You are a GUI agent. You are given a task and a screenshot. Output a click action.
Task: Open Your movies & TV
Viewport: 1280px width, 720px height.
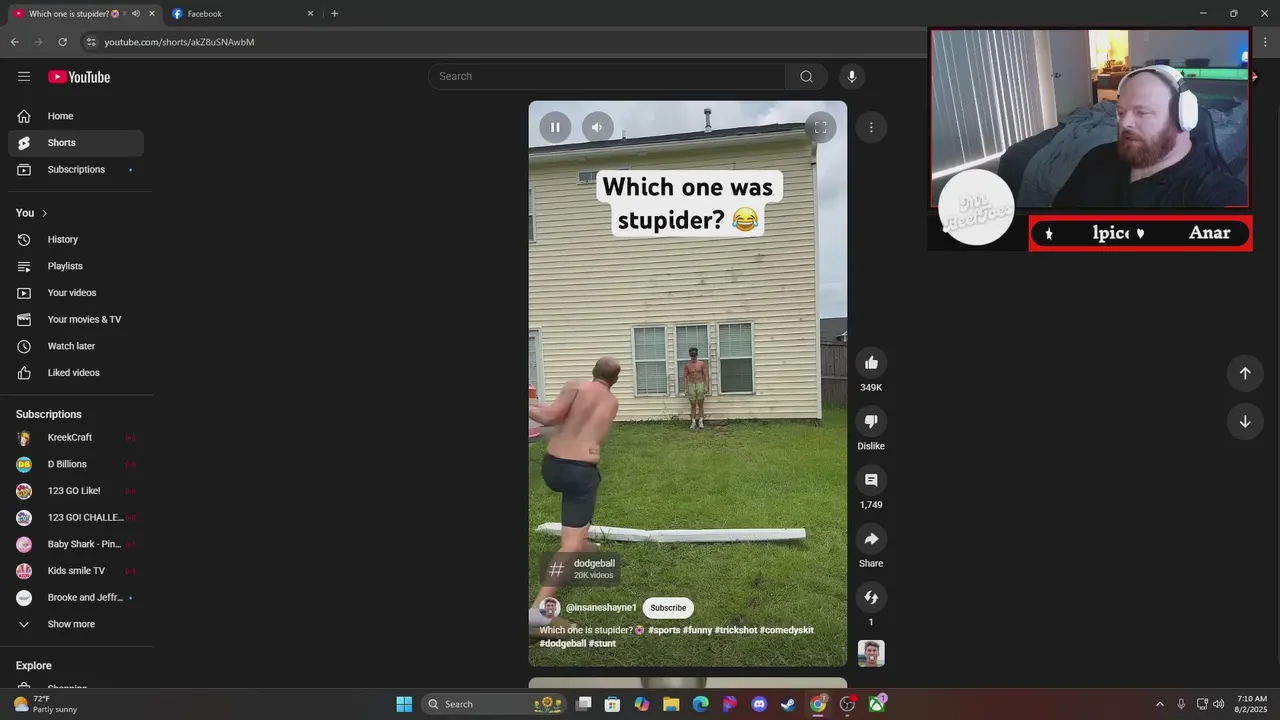click(76, 320)
